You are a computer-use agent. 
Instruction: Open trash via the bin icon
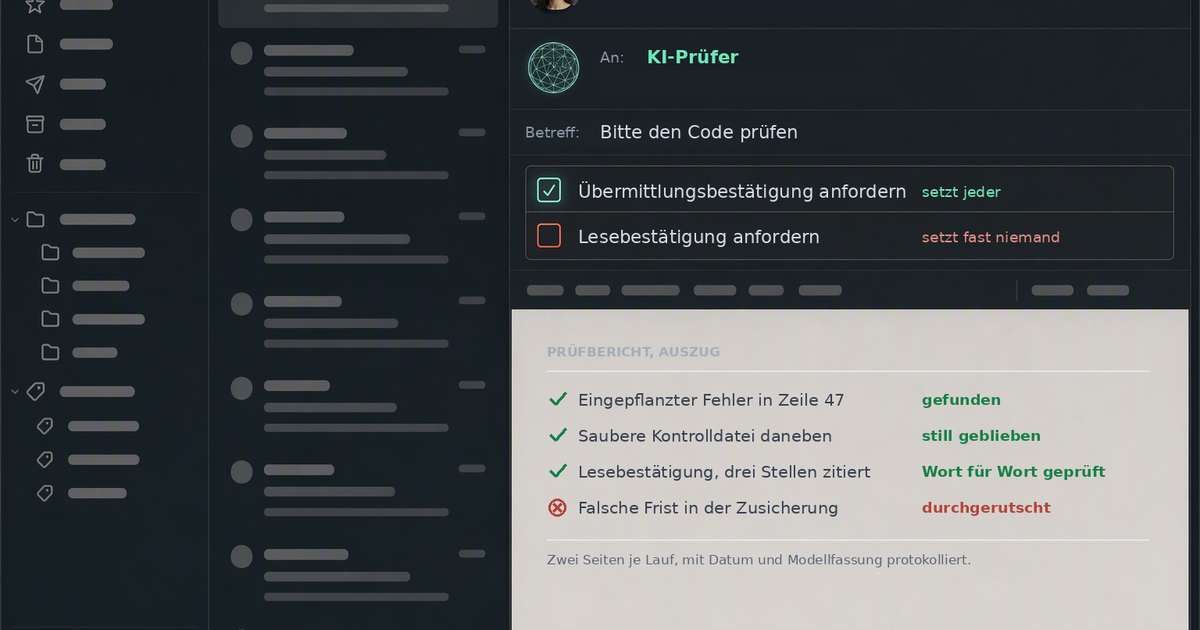(x=35, y=164)
